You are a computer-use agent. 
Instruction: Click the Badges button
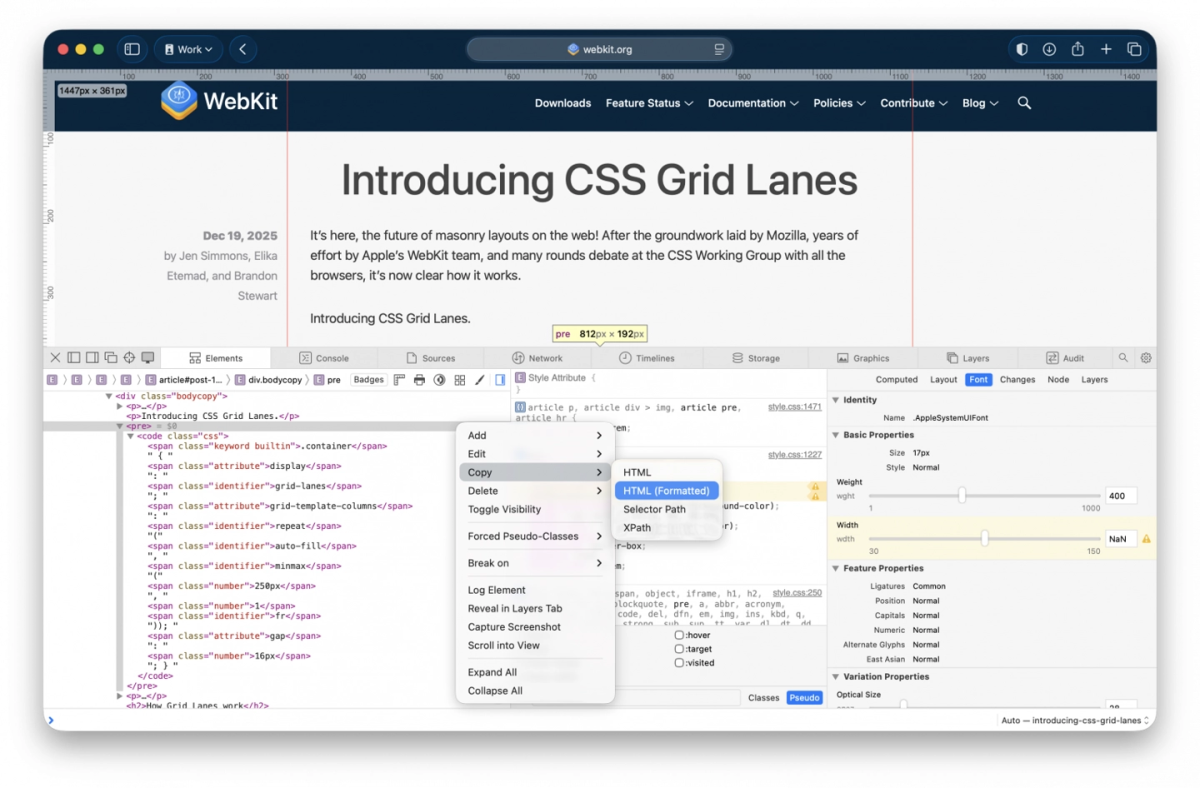[369, 380]
